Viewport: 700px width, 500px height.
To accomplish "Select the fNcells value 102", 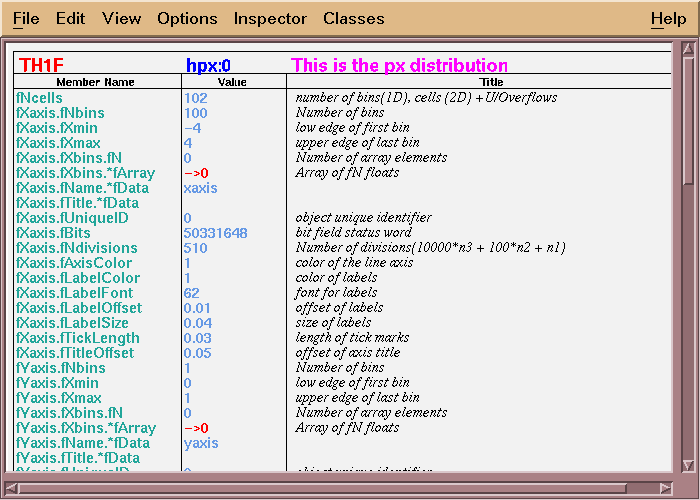I will point(195,98).
